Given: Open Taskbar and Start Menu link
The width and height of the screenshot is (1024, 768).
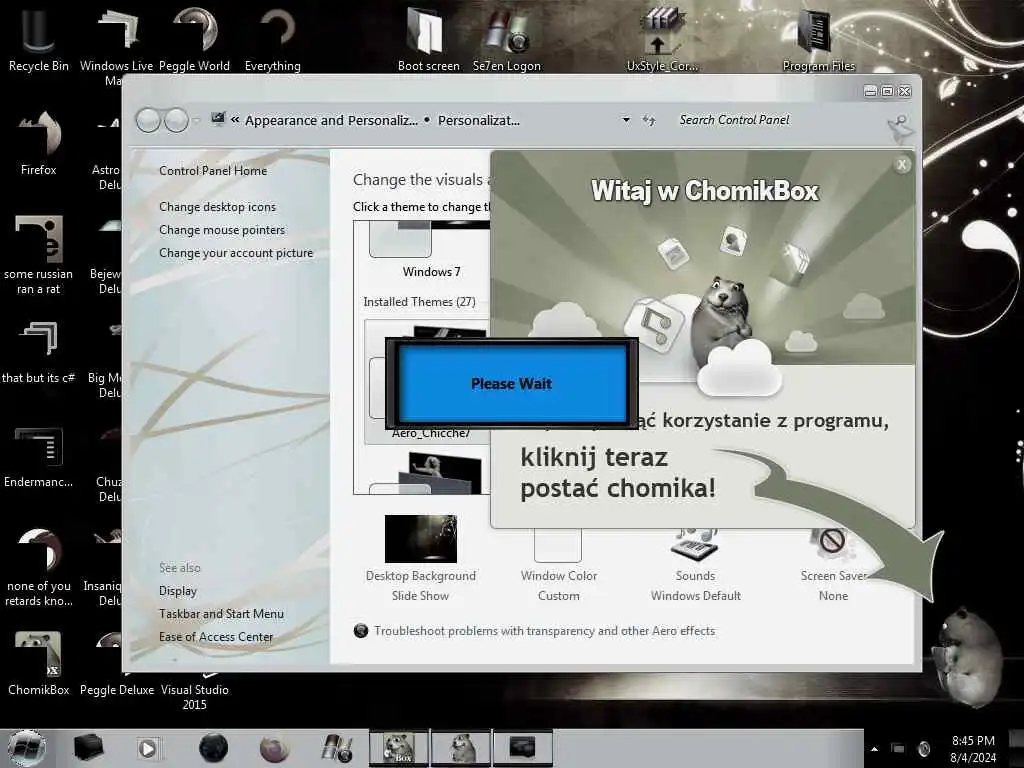Looking at the screenshot, I should pos(221,613).
